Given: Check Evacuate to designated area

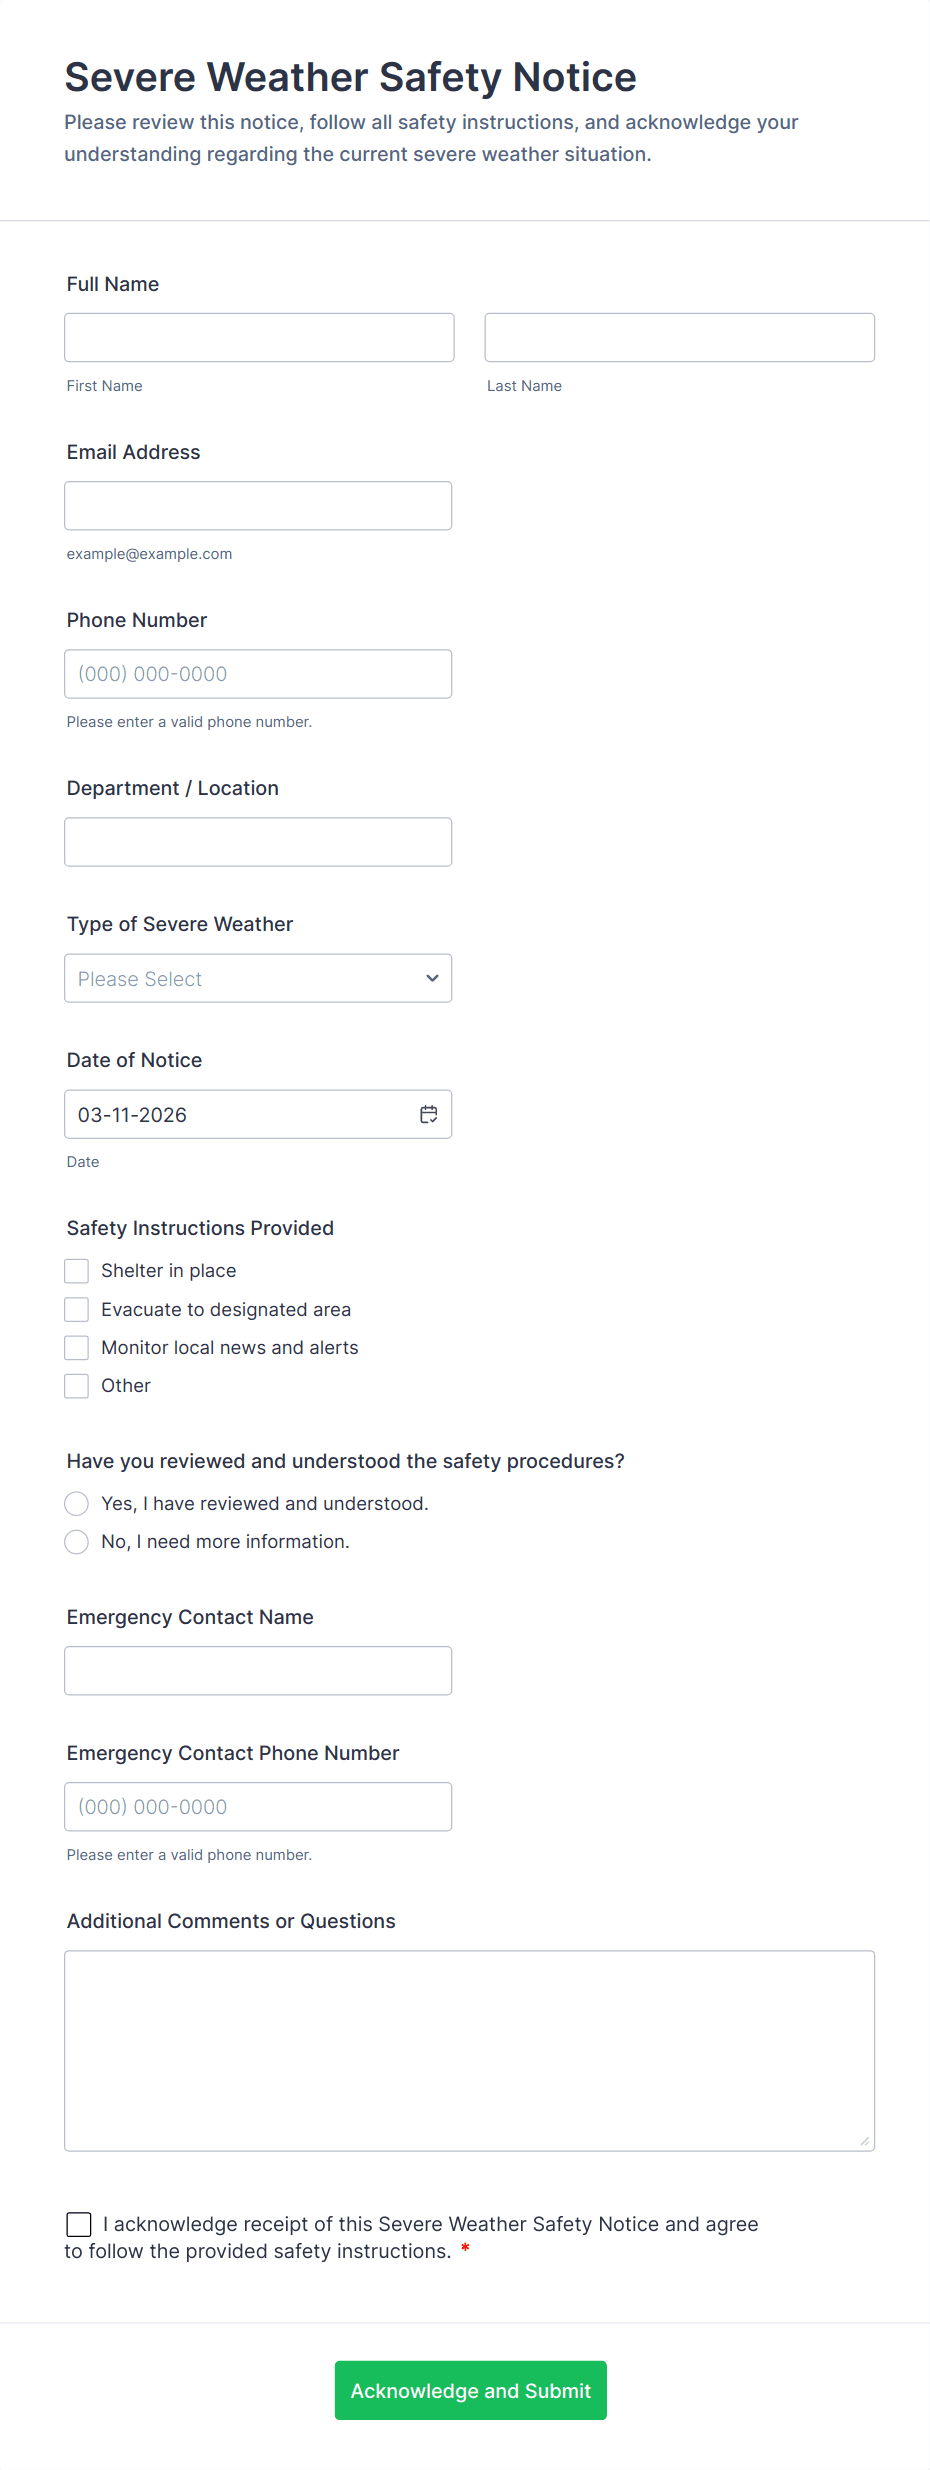Looking at the screenshot, I should pos(77,1310).
